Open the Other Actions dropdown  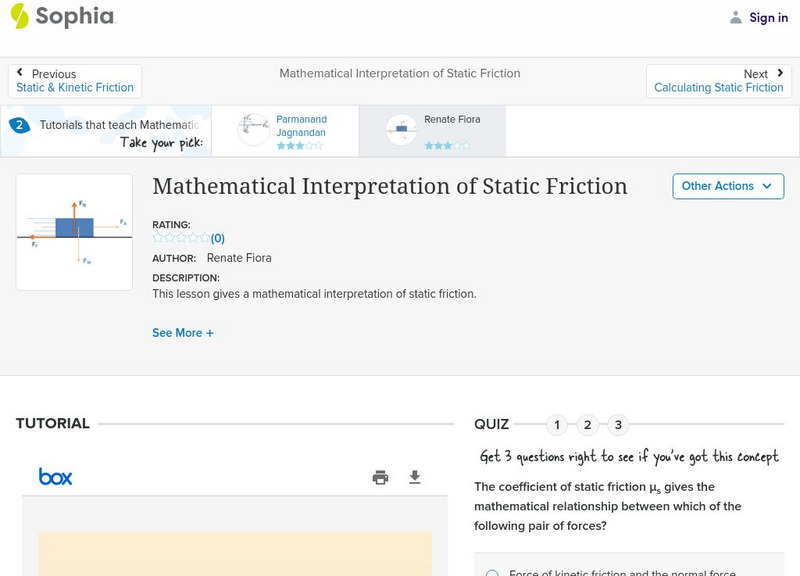click(727, 186)
